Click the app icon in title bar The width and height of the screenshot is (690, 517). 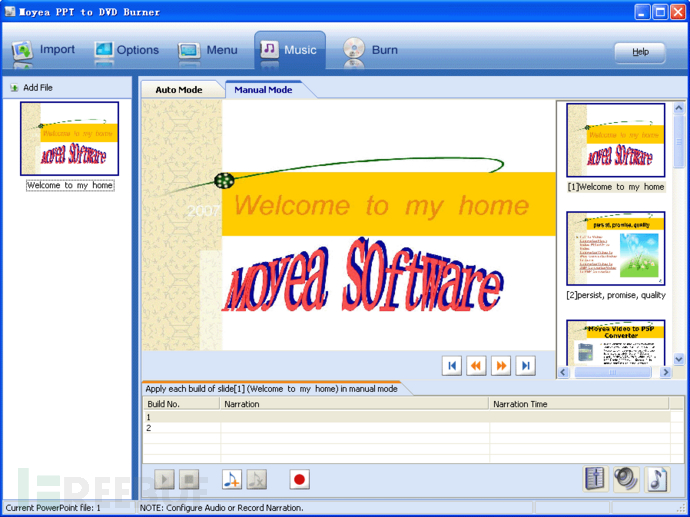(10, 11)
